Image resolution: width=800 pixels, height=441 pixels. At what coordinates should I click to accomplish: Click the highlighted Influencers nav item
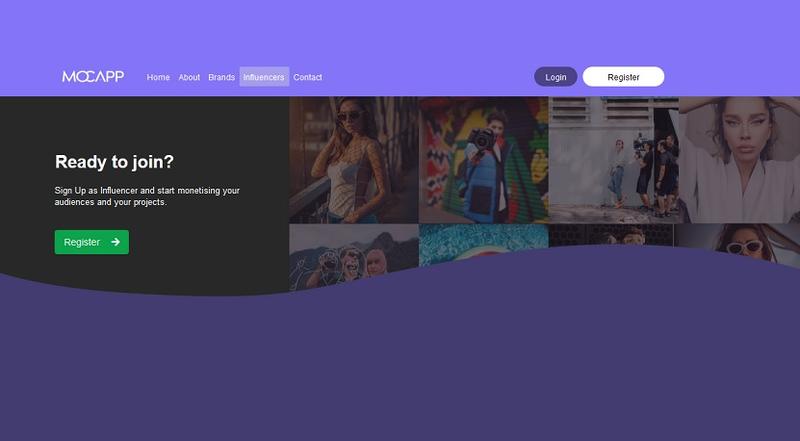tap(264, 77)
